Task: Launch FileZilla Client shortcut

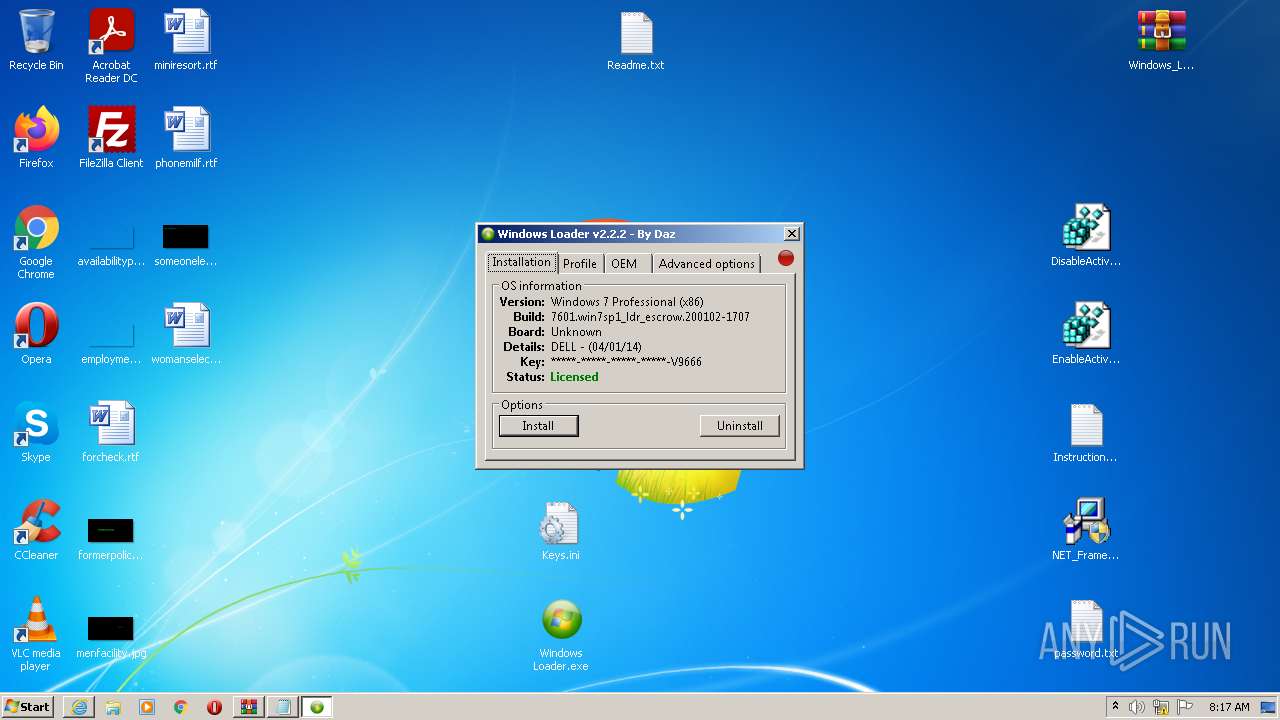Action: click(x=111, y=138)
